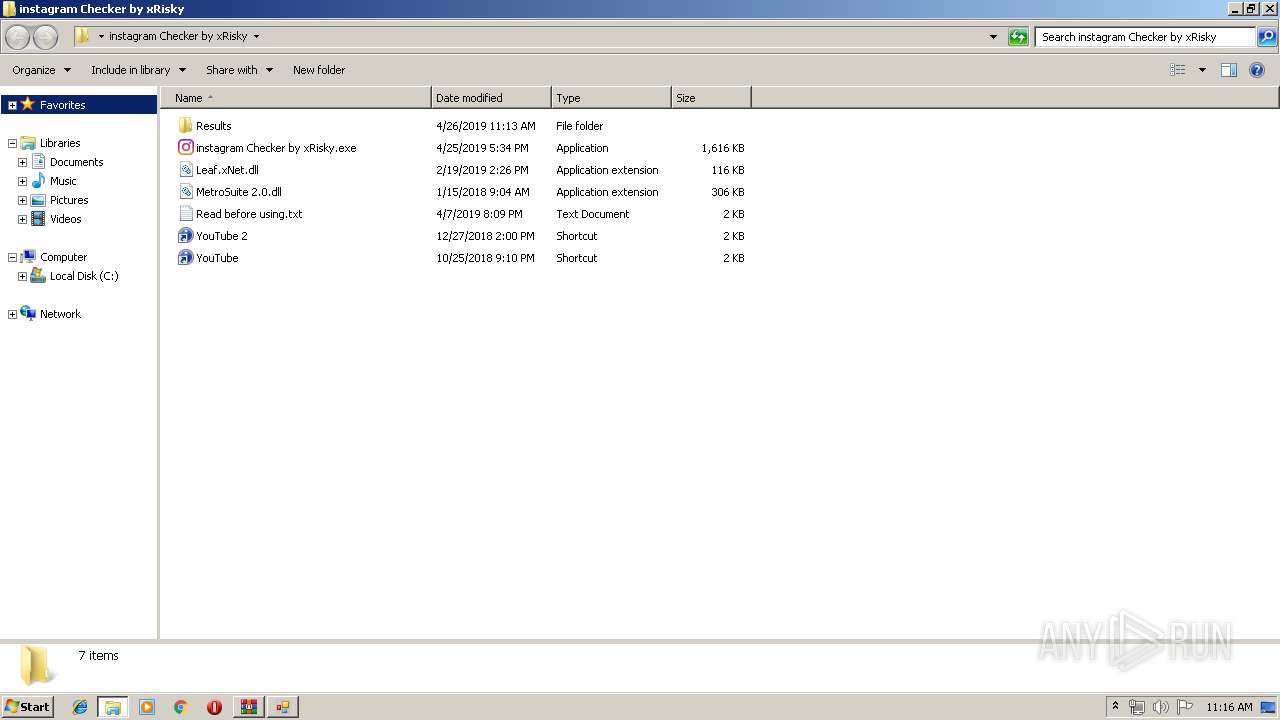Open Action Center flag icon
Viewport: 1280px width, 720px height.
(x=1185, y=707)
